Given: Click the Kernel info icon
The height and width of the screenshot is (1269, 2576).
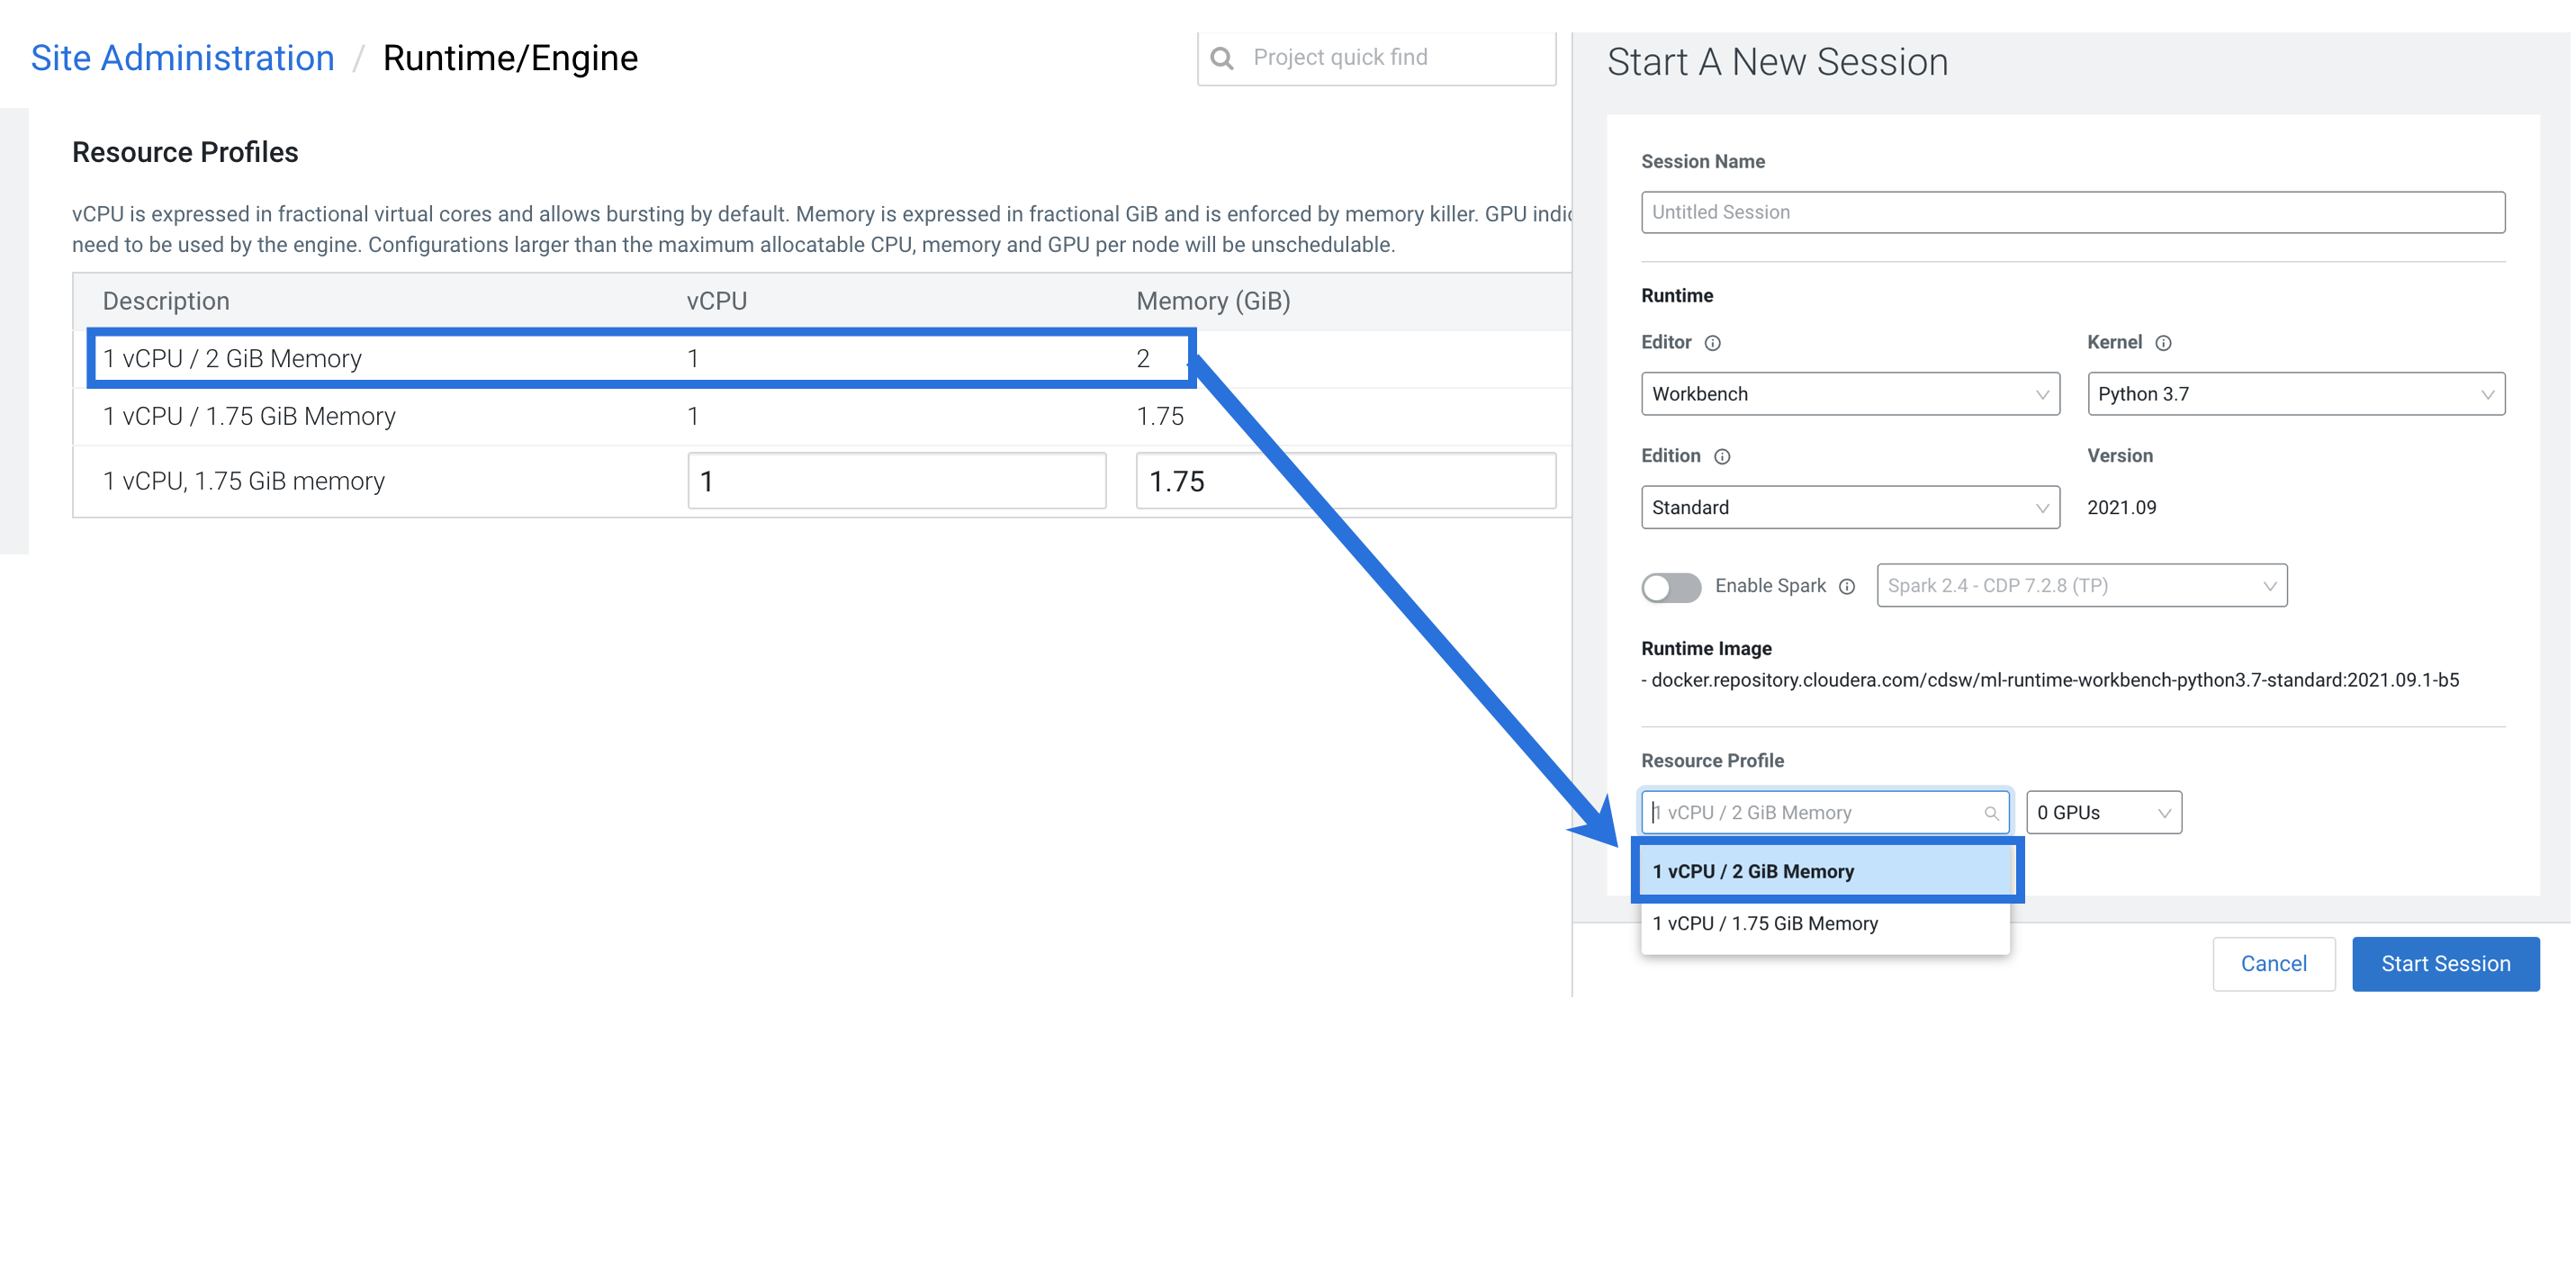Looking at the screenshot, I should (x=2163, y=343).
